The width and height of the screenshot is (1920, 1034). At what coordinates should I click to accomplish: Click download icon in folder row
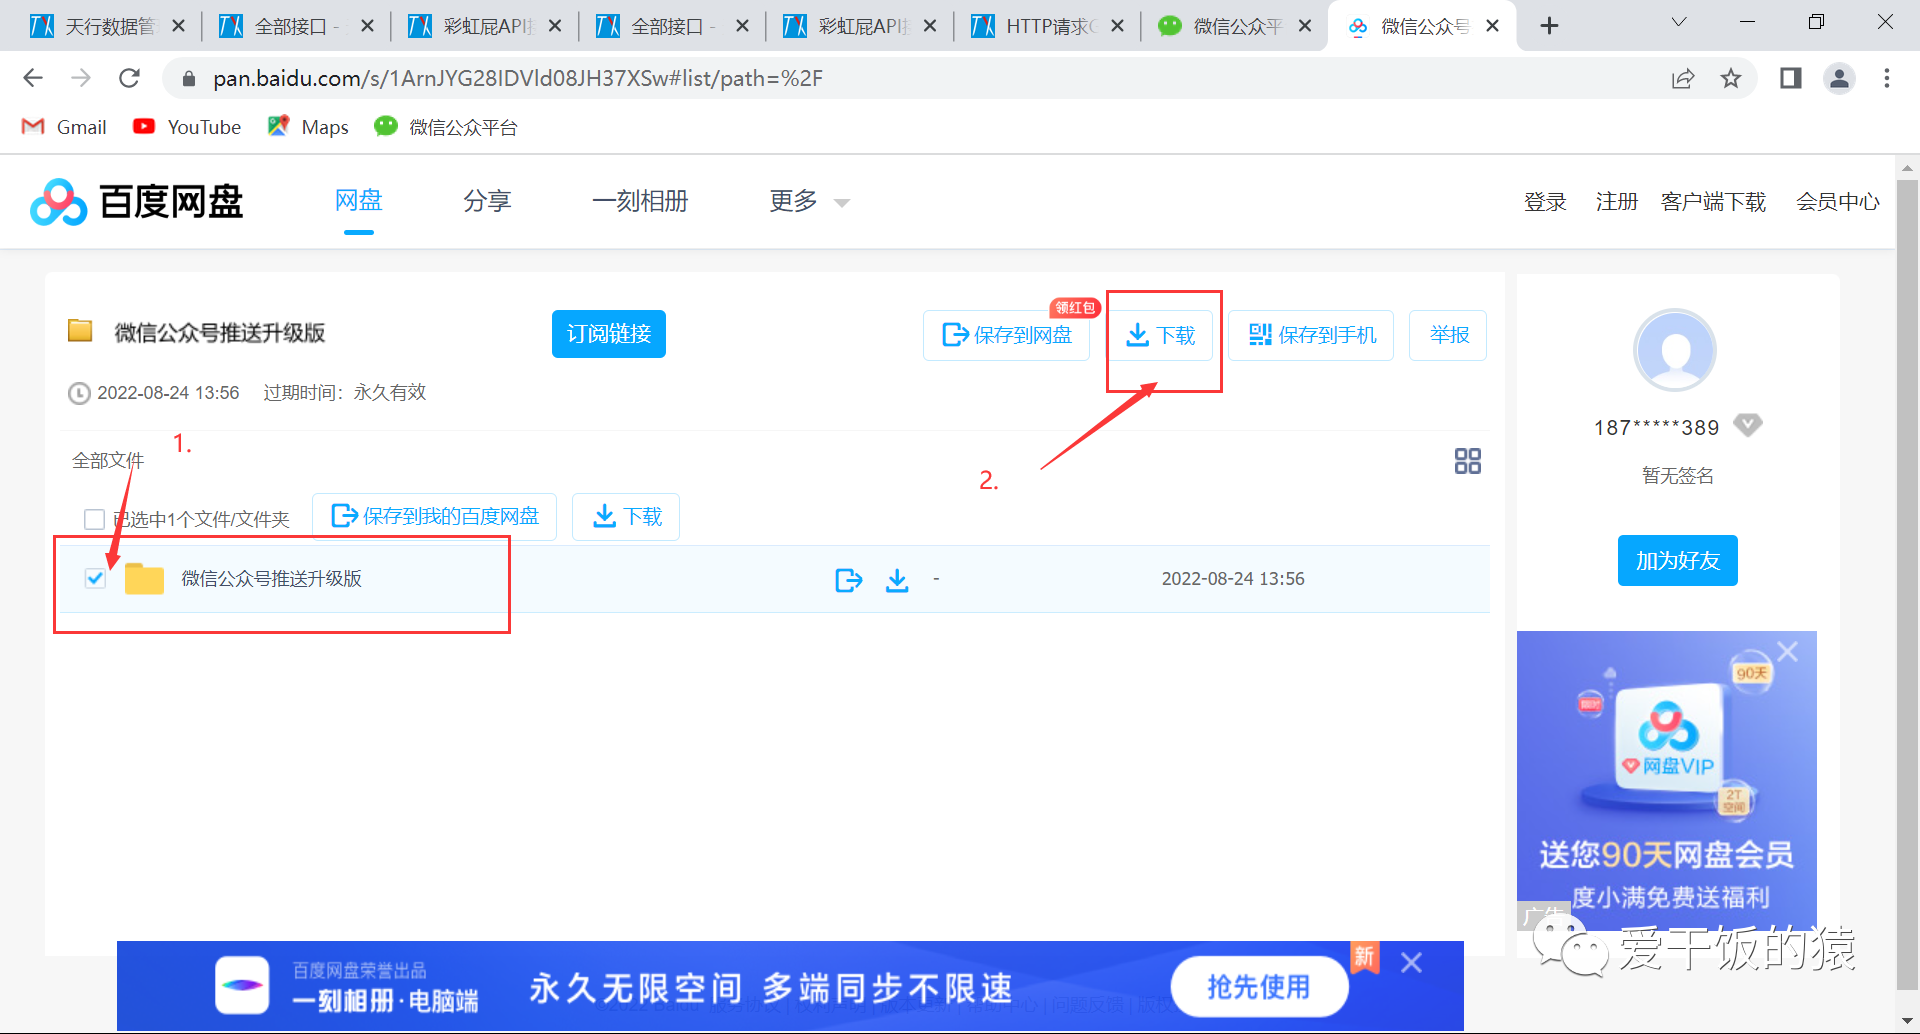(x=897, y=579)
